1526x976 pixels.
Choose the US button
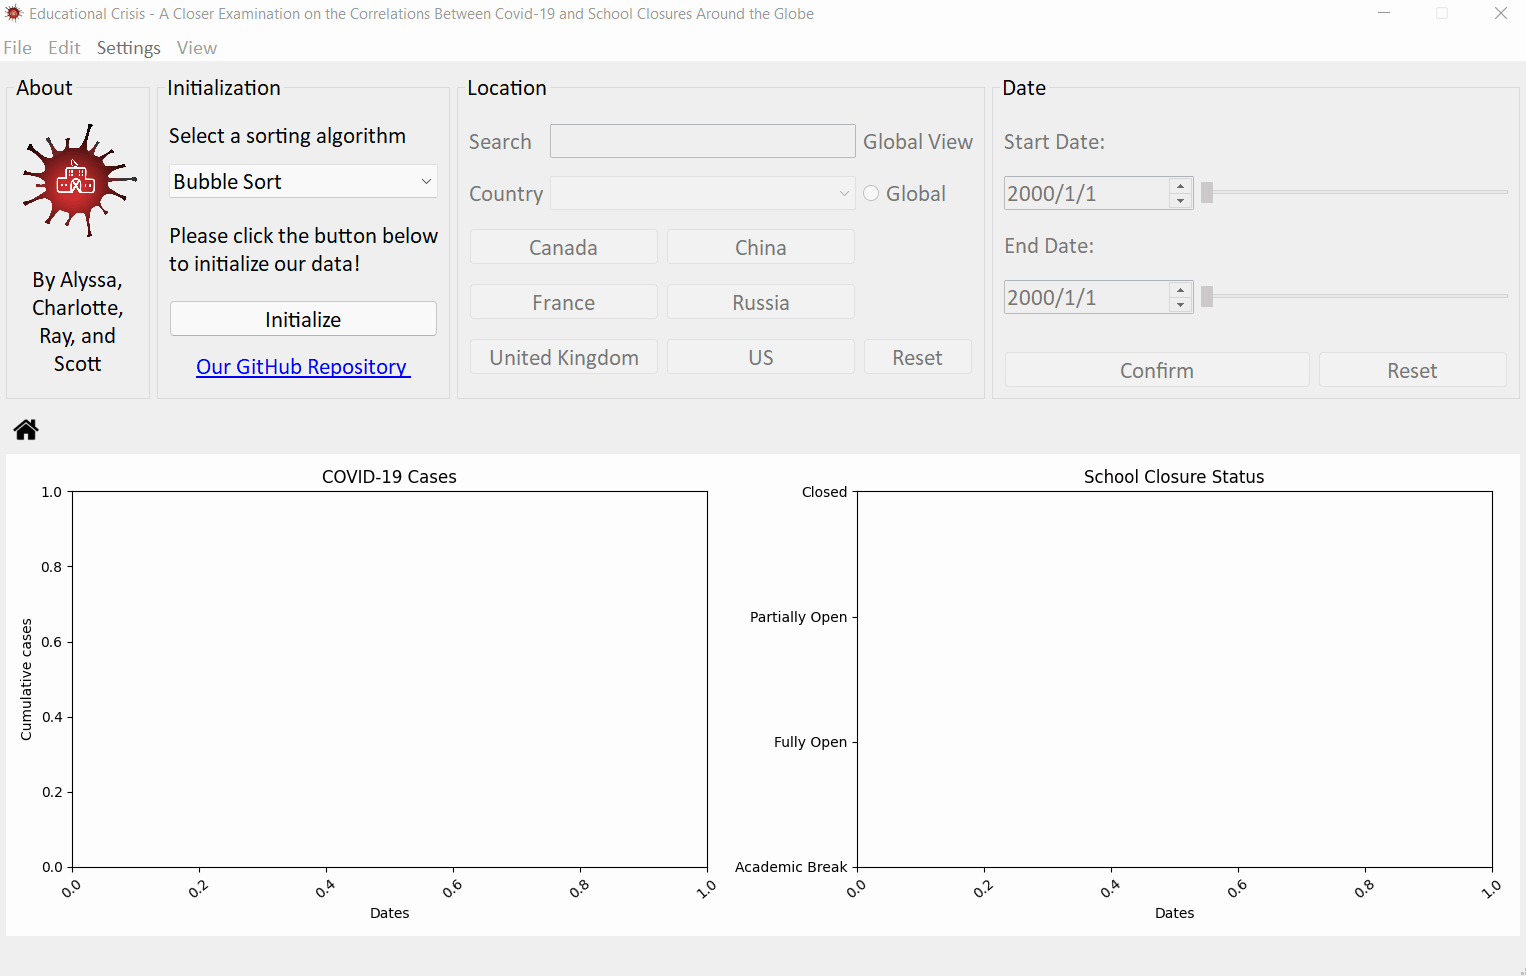[761, 357]
